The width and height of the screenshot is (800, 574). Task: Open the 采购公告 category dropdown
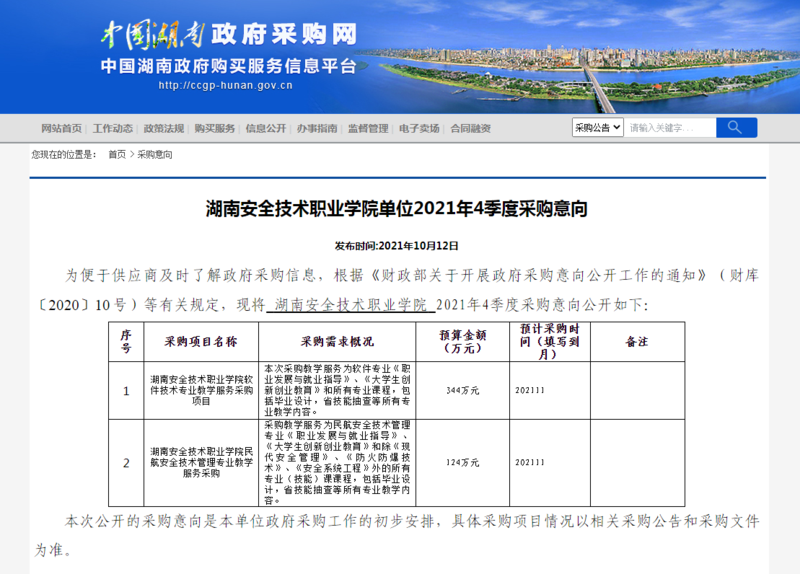point(597,128)
